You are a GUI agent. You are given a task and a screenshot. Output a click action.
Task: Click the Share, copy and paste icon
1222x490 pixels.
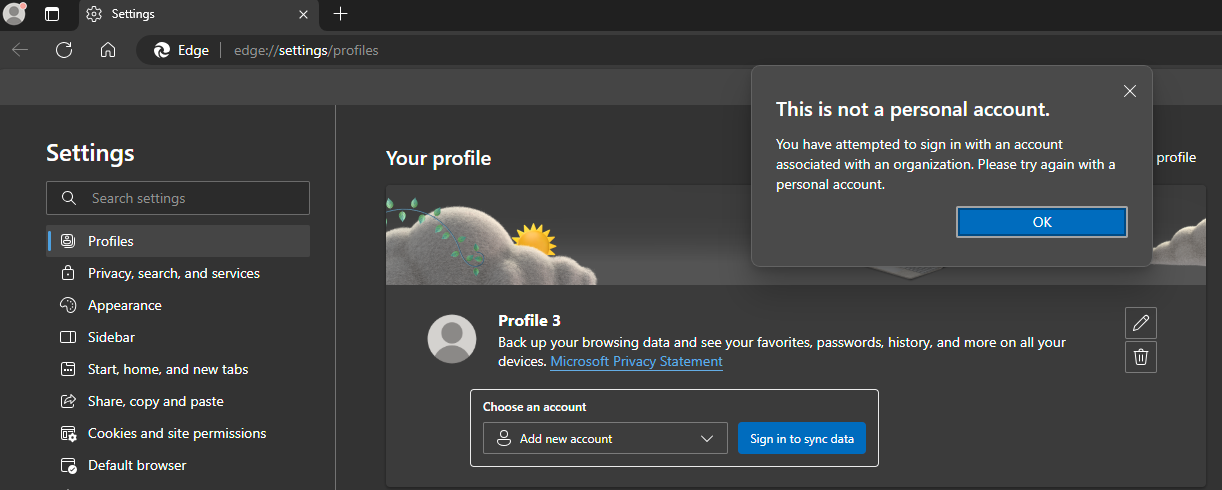[68, 401]
